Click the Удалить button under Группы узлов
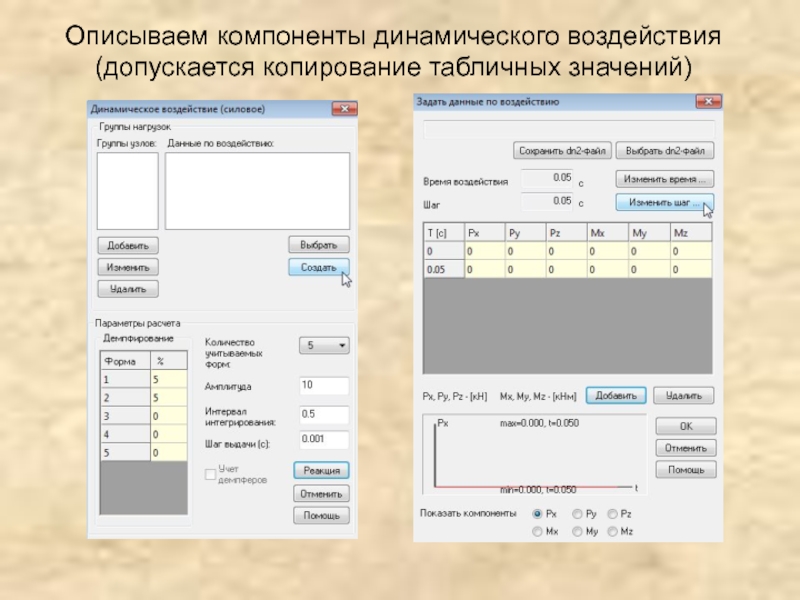Image resolution: width=800 pixels, height=600 pixels. [128, 289]
